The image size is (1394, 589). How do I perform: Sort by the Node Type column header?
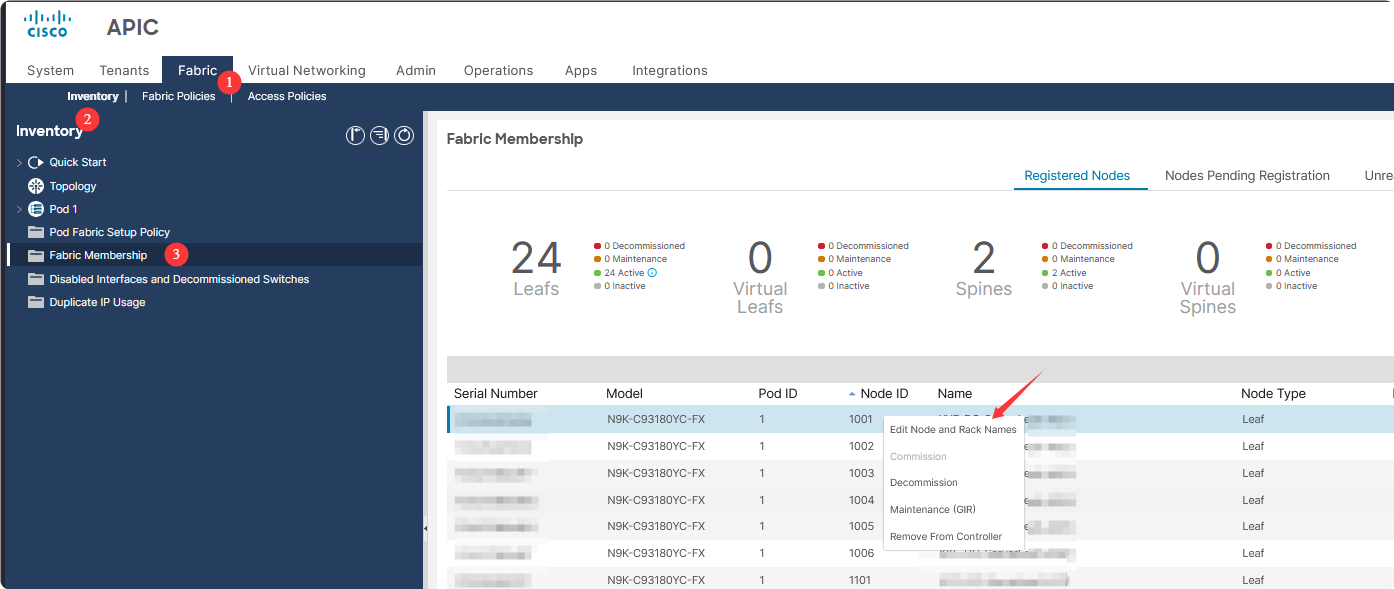(x=1273, y=393)
